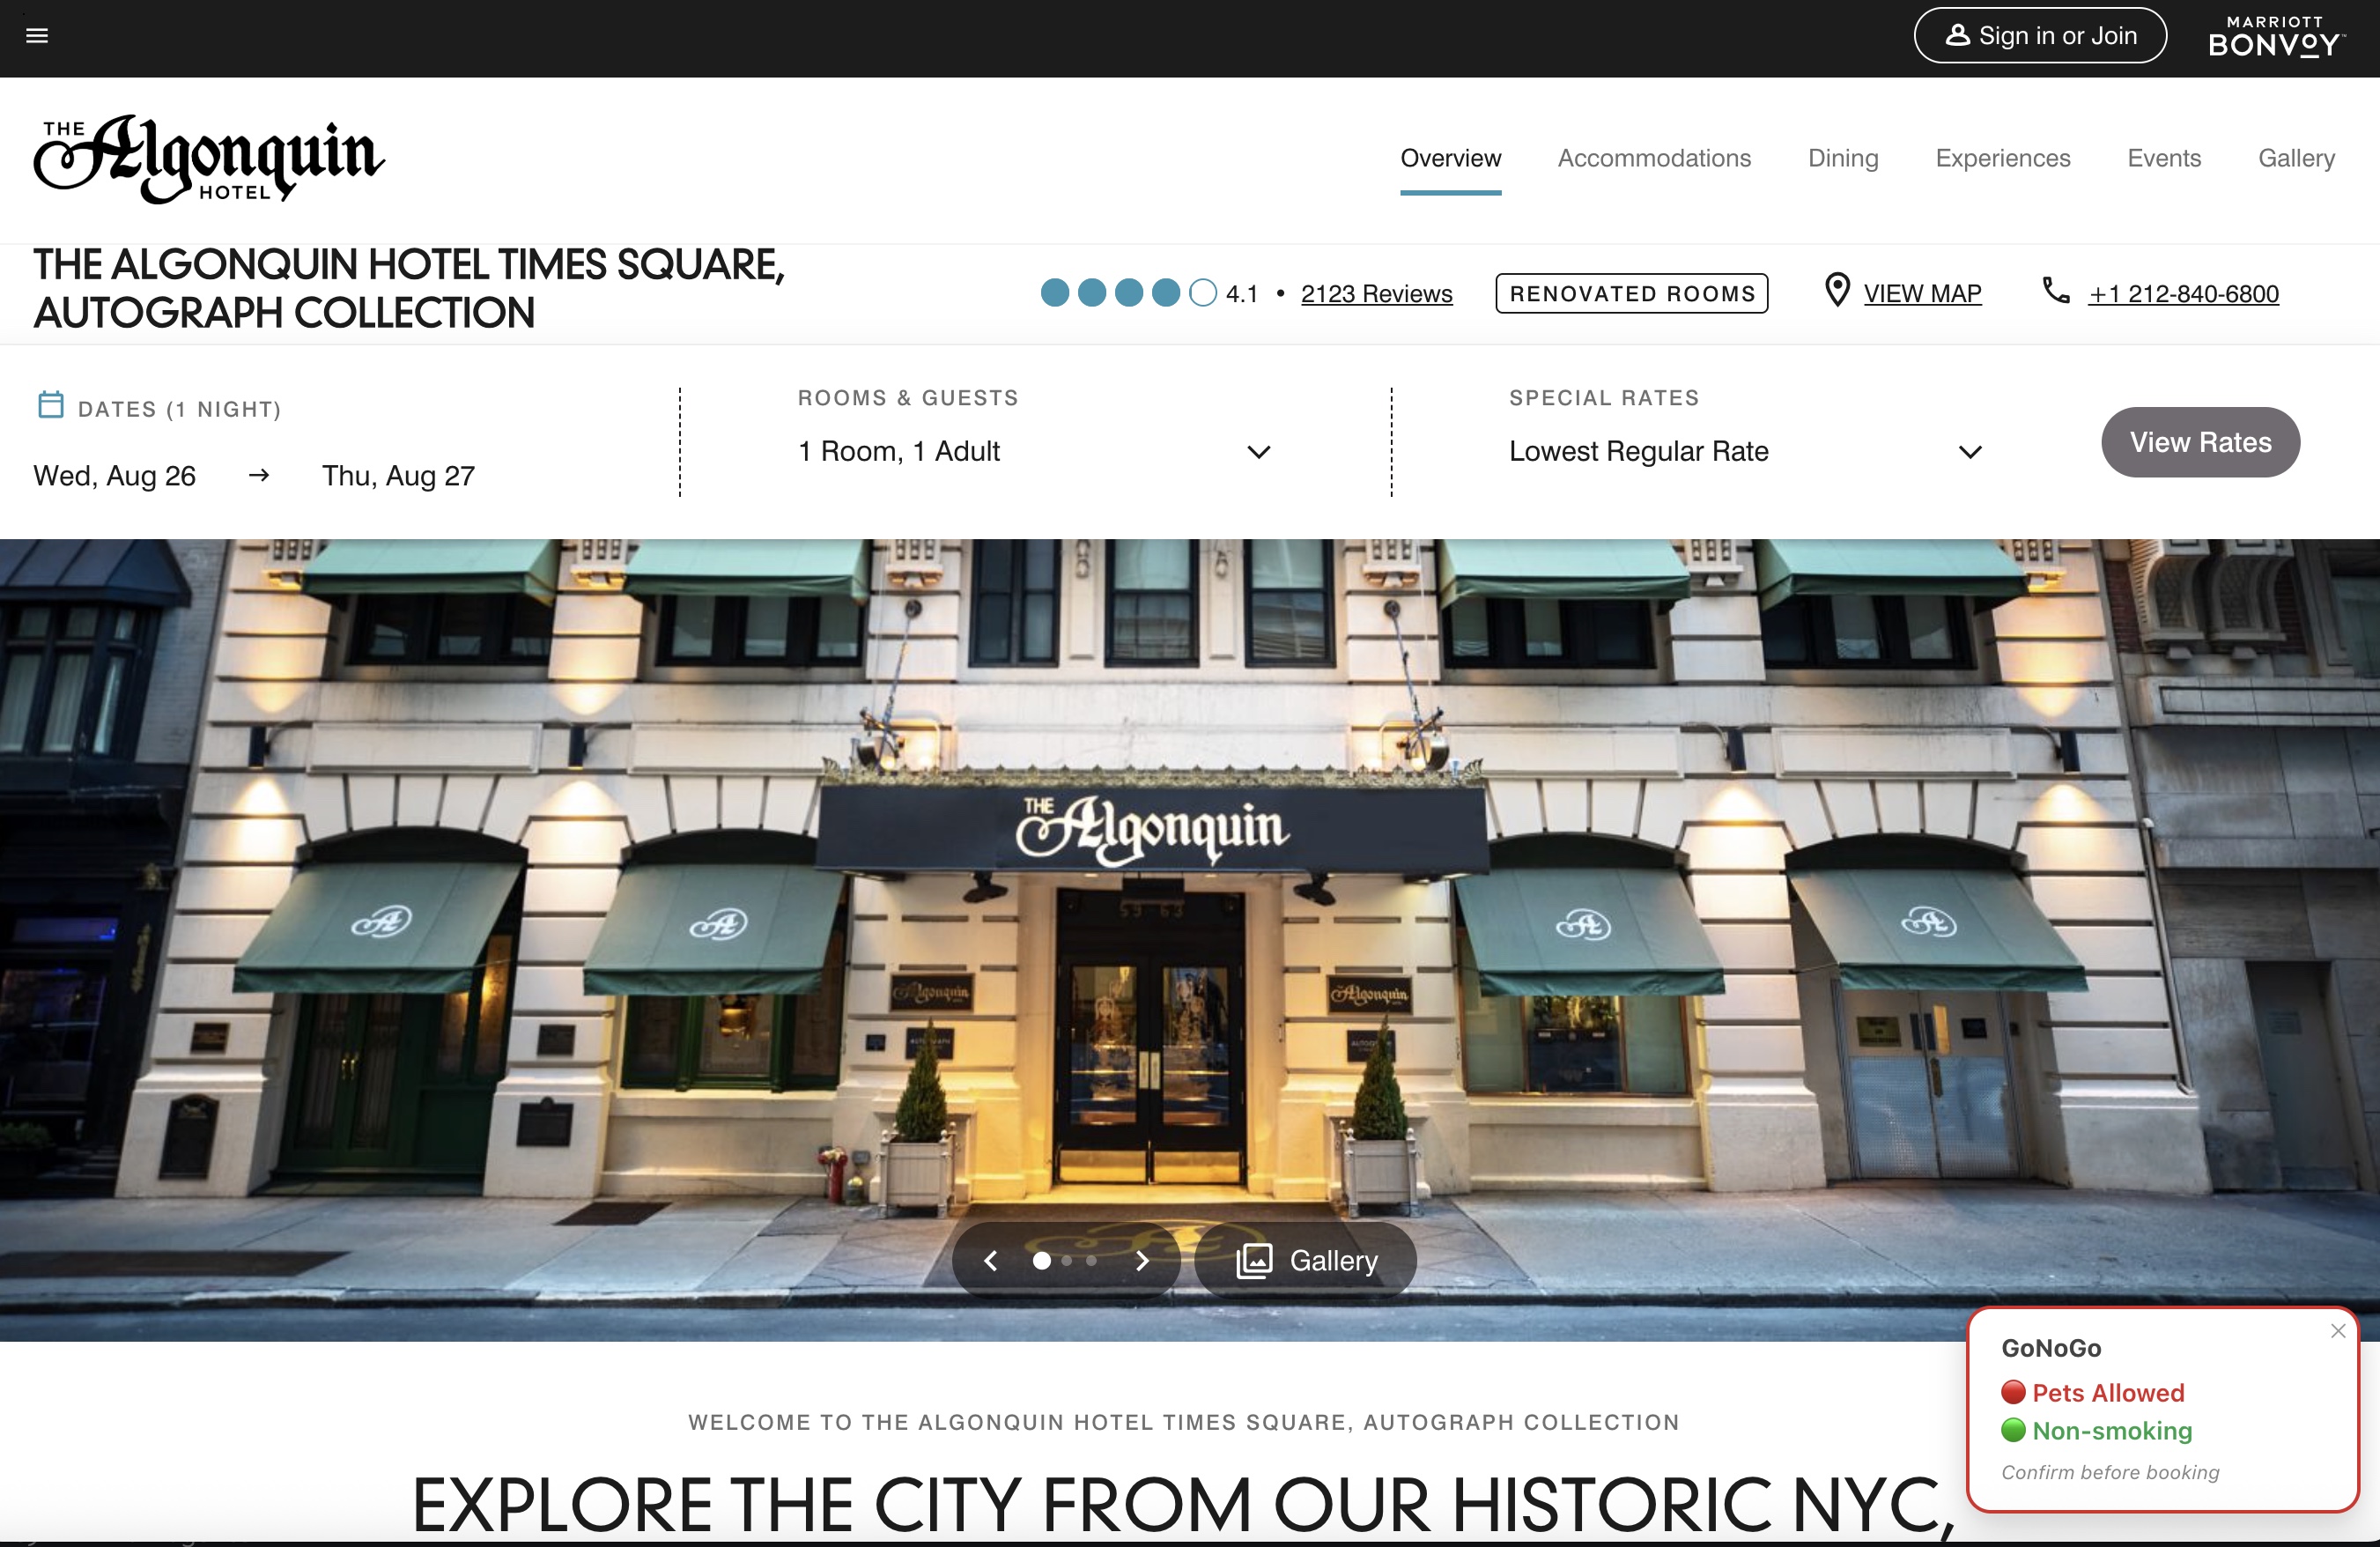Click the red Pets Allowed status dot
This screenshot has height=1547, width=2380.
tap(2013, 1392)
